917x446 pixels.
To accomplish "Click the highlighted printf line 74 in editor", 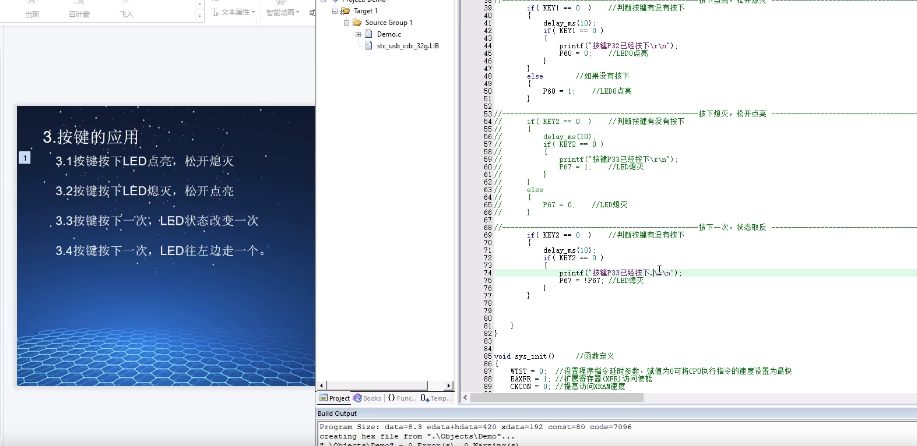I will pos(620,273).
